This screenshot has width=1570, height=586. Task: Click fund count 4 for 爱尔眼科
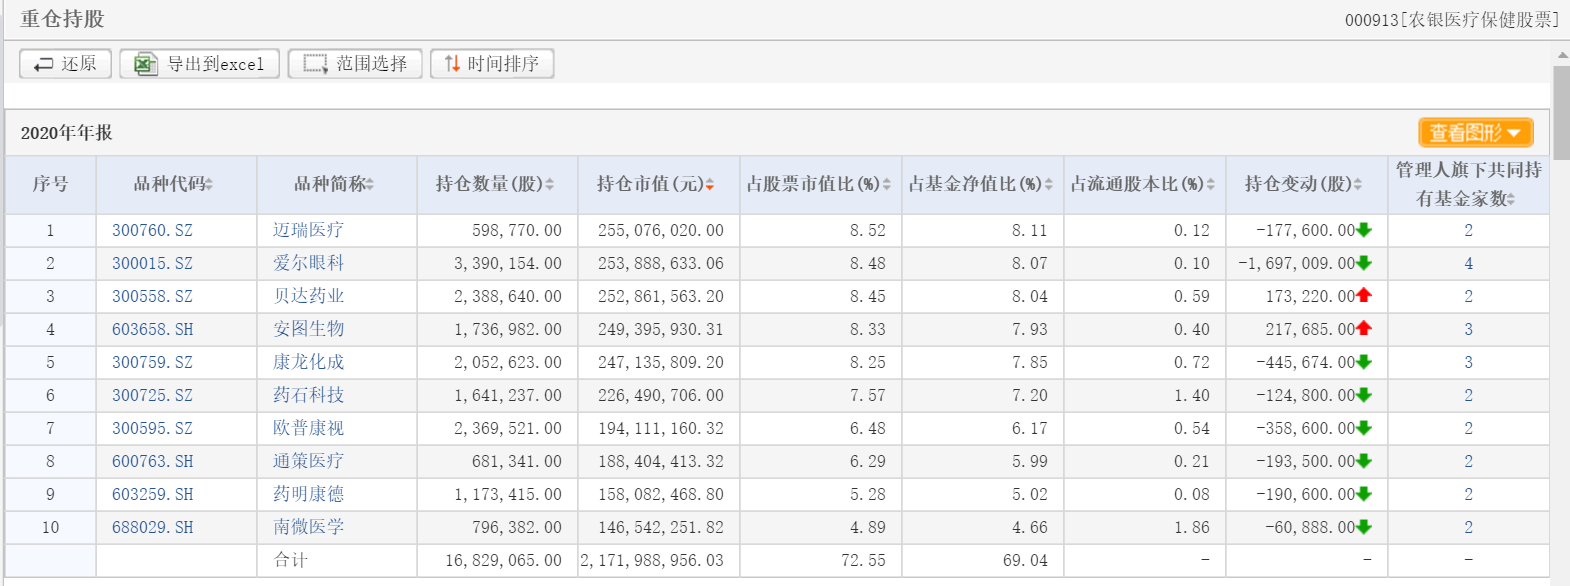(1468, 264)
